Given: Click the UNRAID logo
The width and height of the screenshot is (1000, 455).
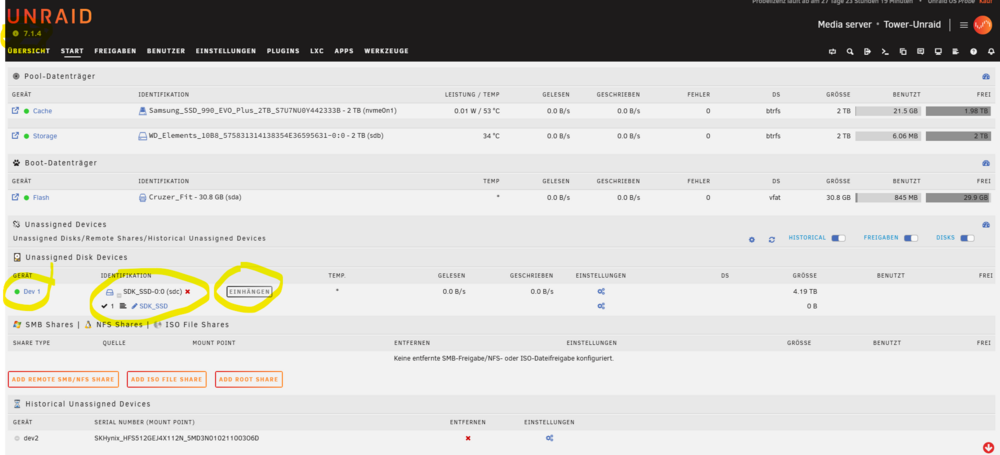Looking at the screenshot, I should [50, 17].
